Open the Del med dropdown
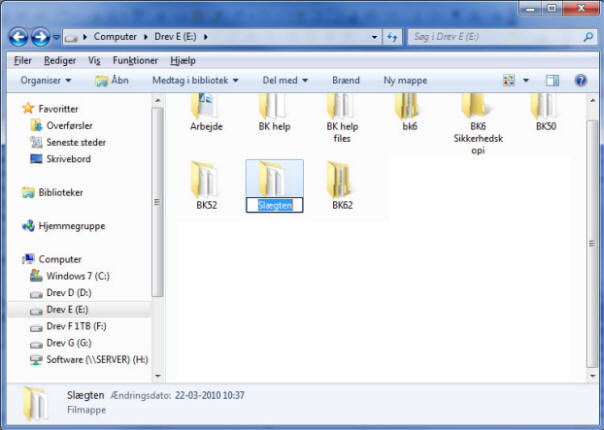This screenshot has width=604, height=430. point(285,80)
